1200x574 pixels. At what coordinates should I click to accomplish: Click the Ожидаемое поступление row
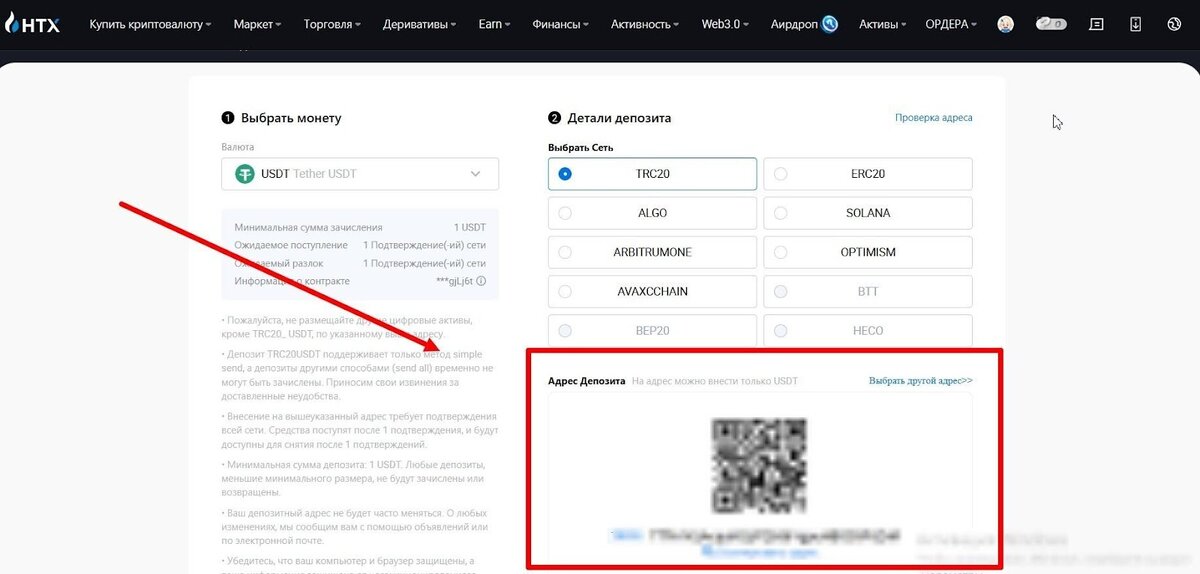(x=360, y=245)
